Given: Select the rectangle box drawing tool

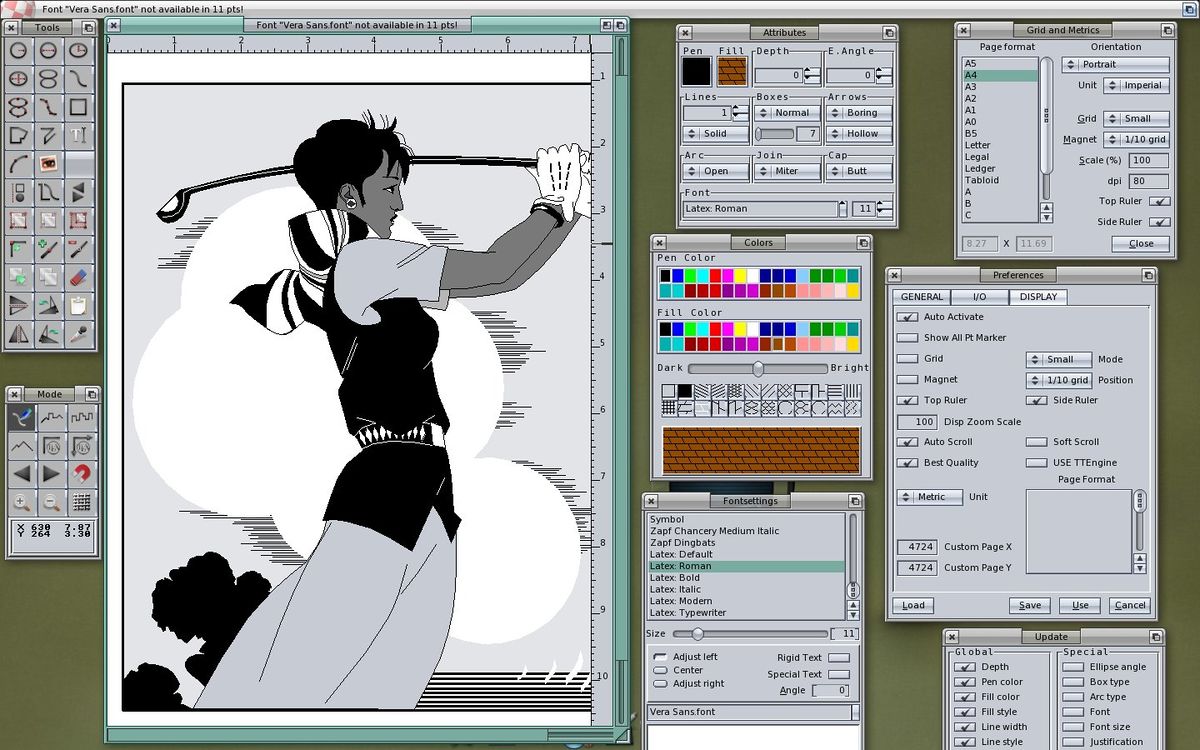Looking at the screenshot, I should 78,107.
